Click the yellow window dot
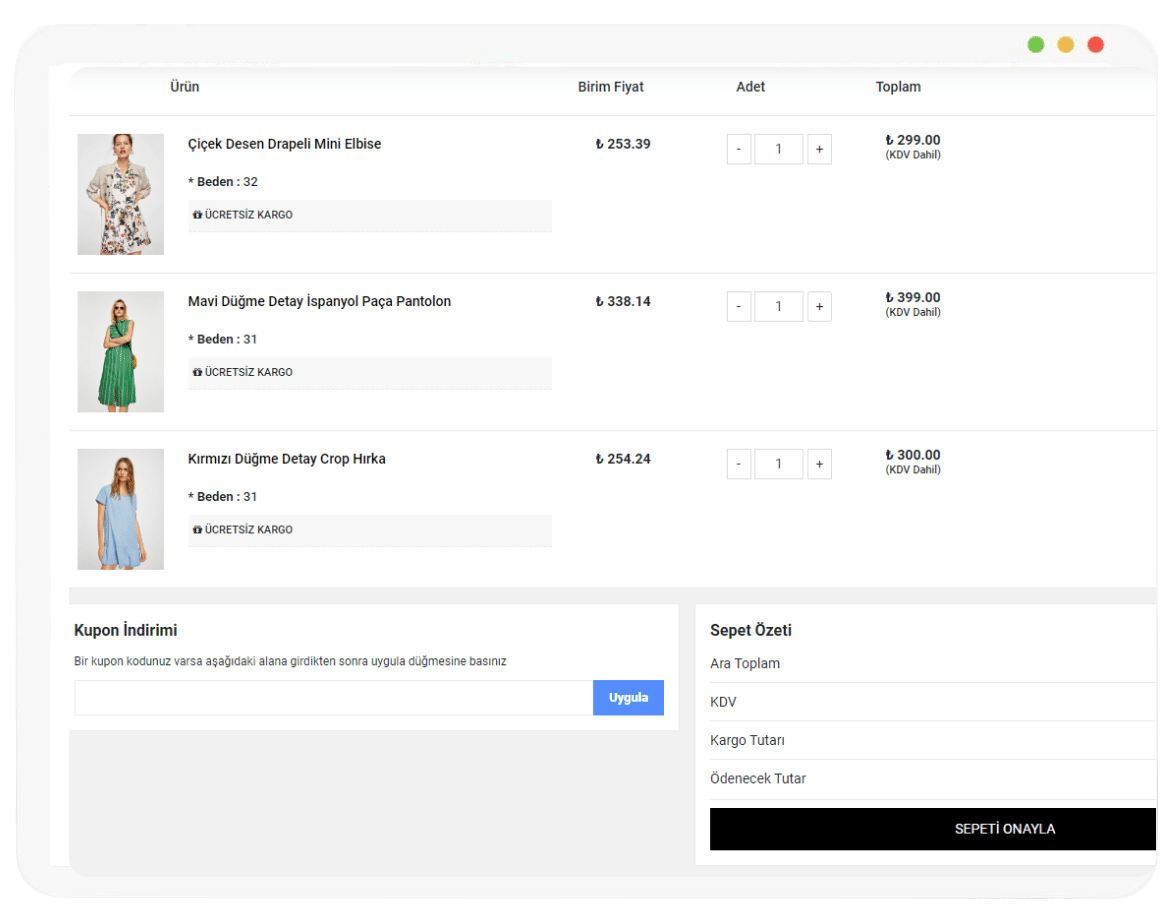This screenshot has height=924, width=1172. [1066, 44]
